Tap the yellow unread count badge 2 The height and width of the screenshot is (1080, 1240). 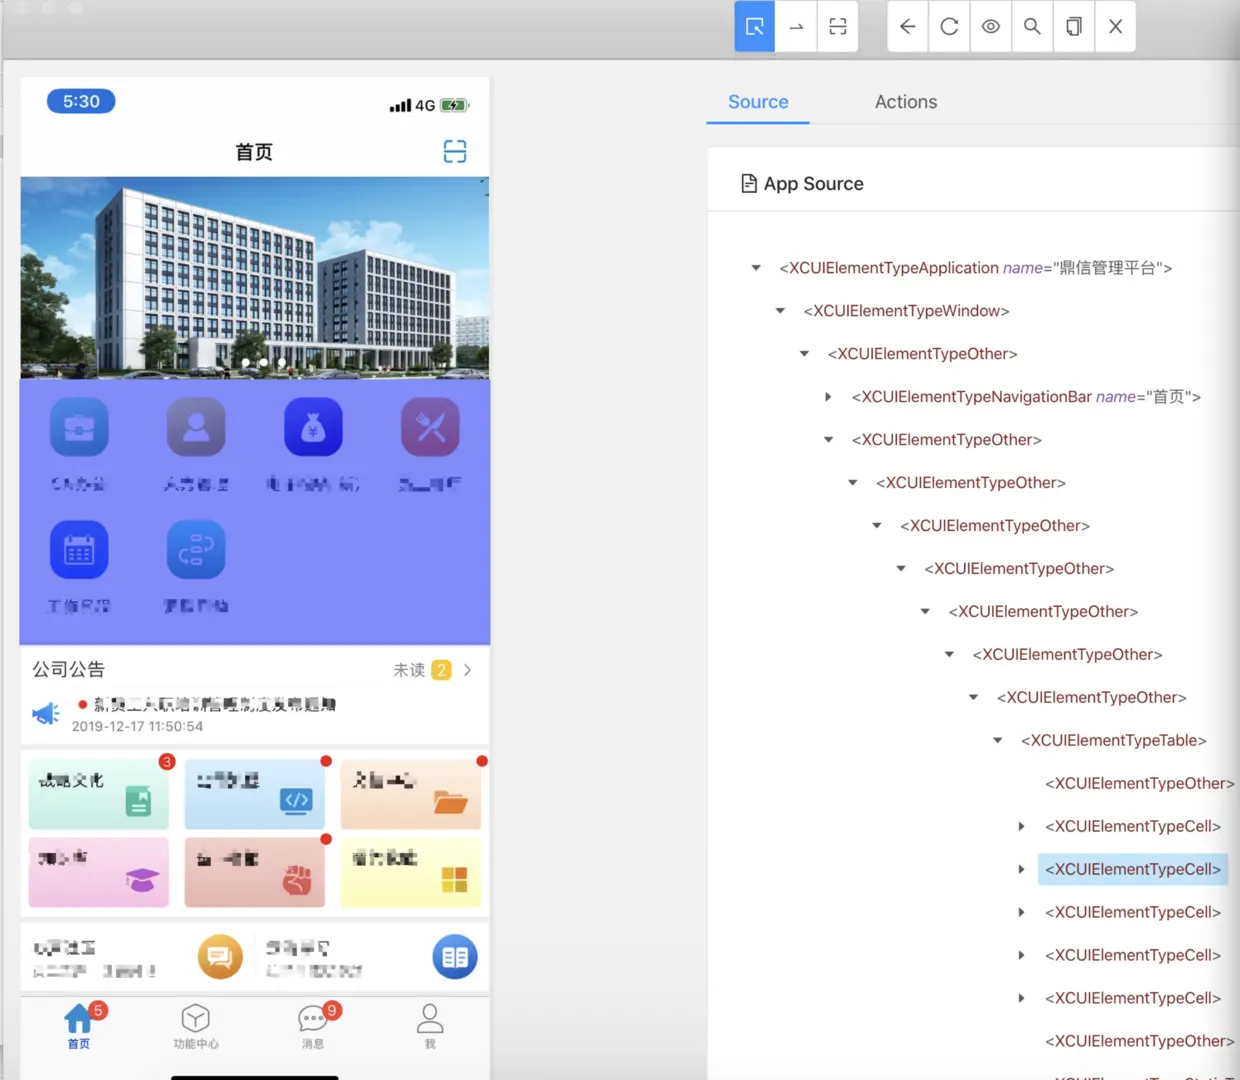point(441,670)
